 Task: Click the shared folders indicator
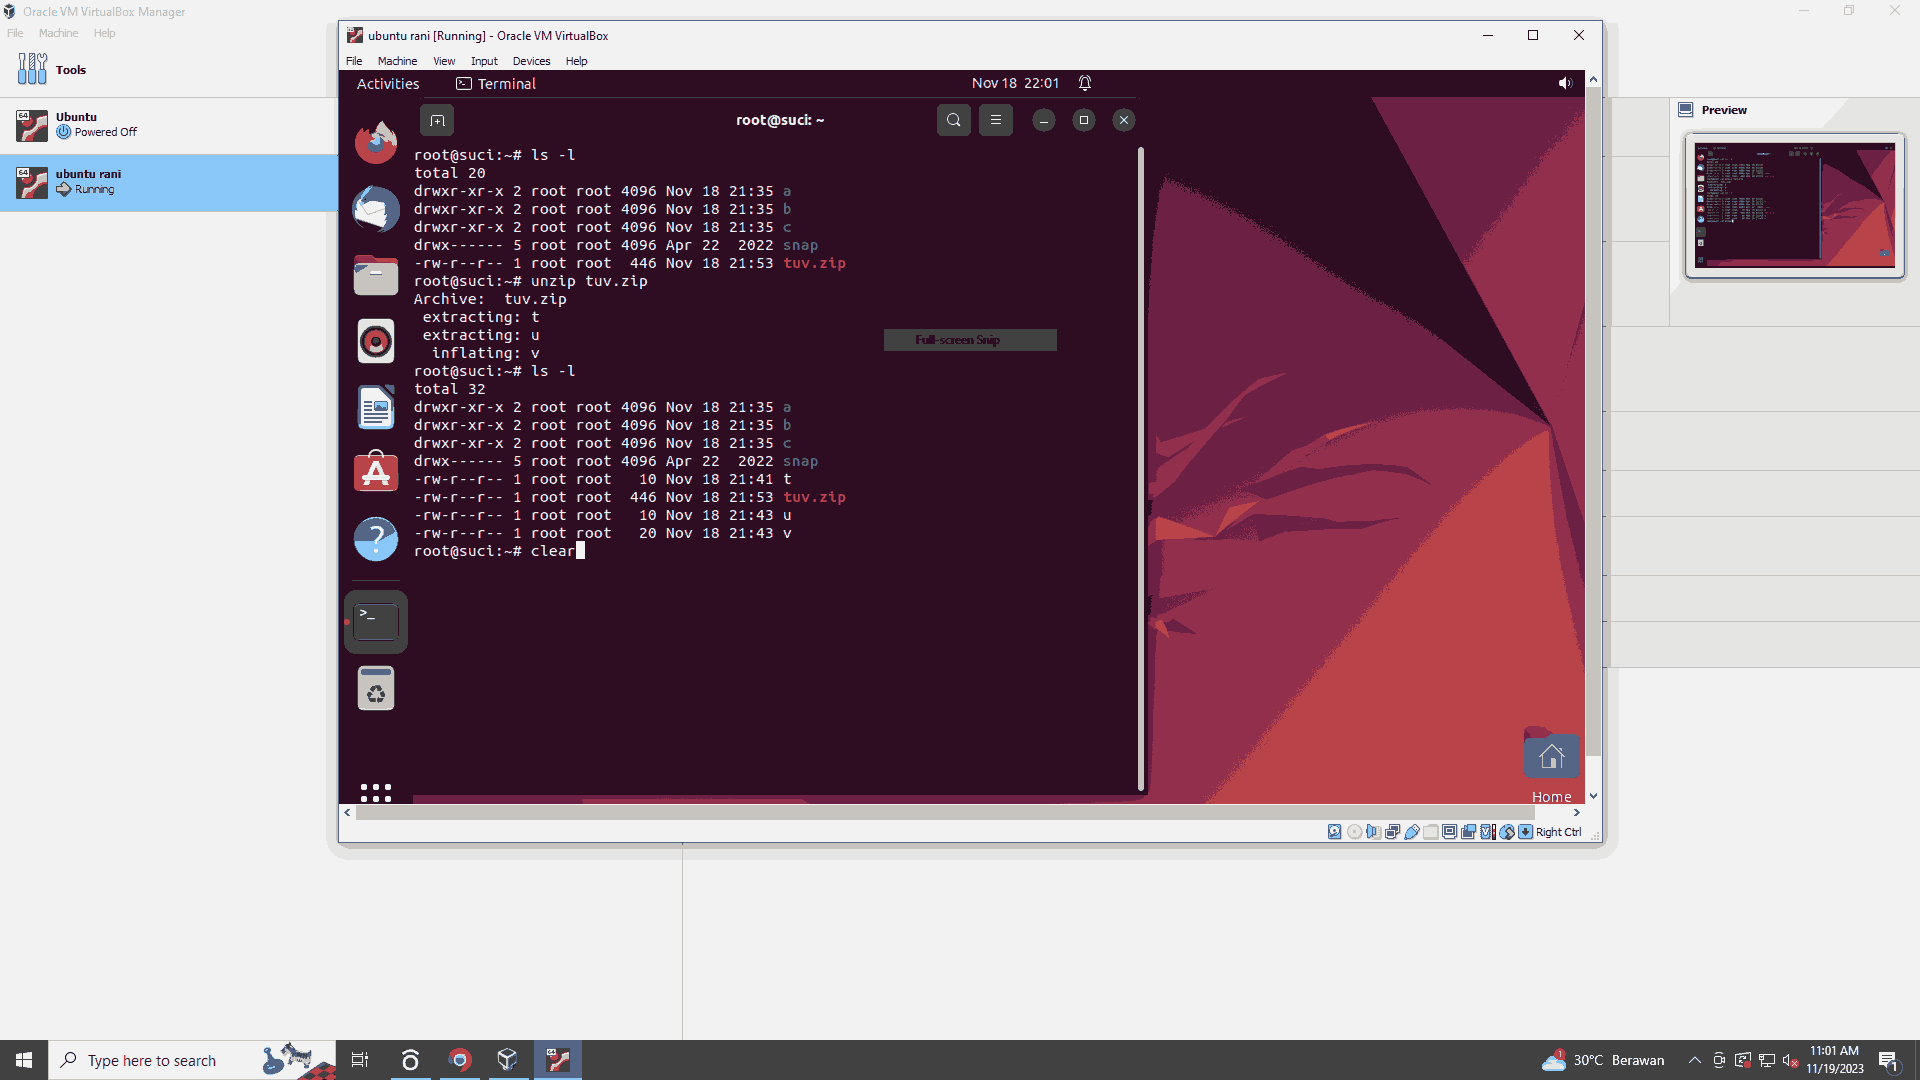tap(1431, 832)
